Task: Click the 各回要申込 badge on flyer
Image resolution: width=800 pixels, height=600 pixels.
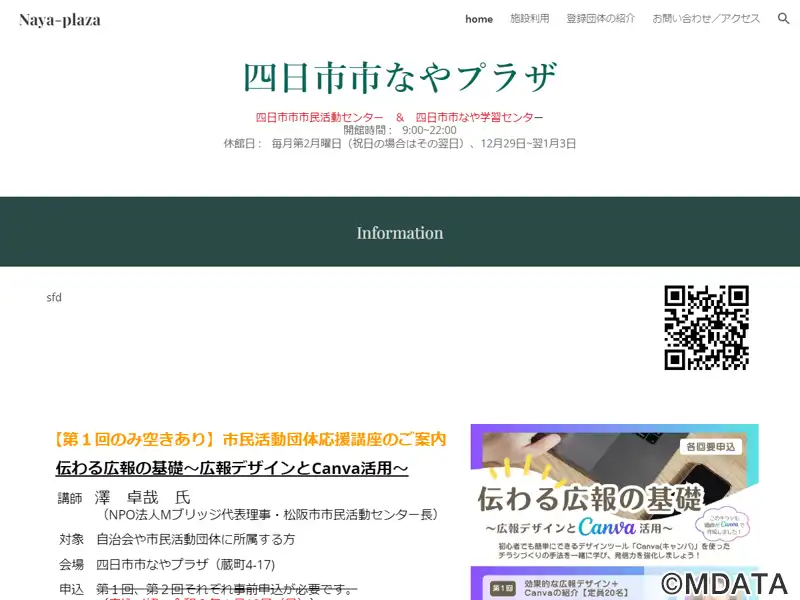Action: point(711,447)
